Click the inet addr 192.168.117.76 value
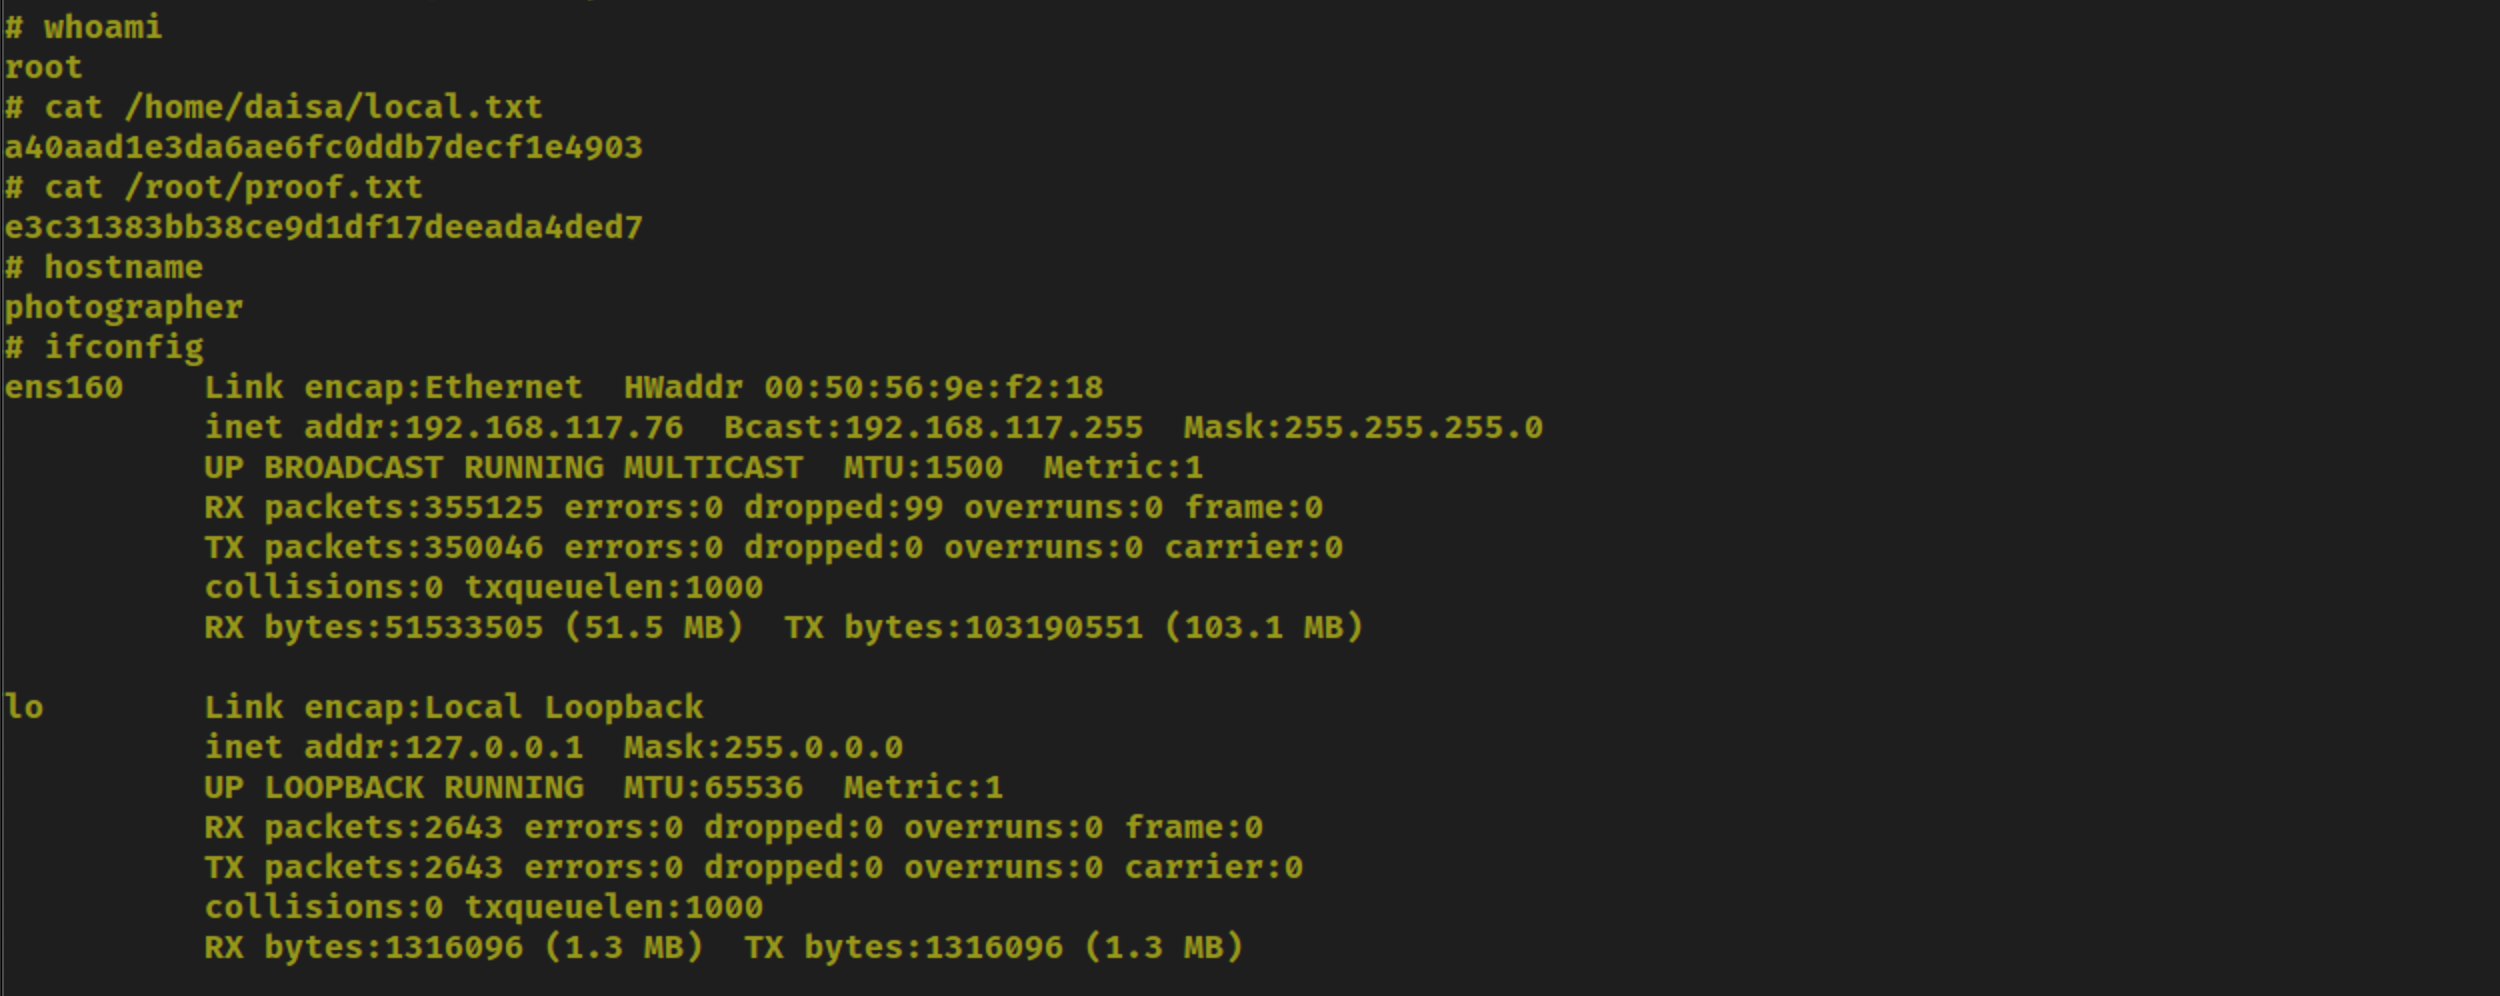Viewport: 2500px width, 996px height. 543,427
